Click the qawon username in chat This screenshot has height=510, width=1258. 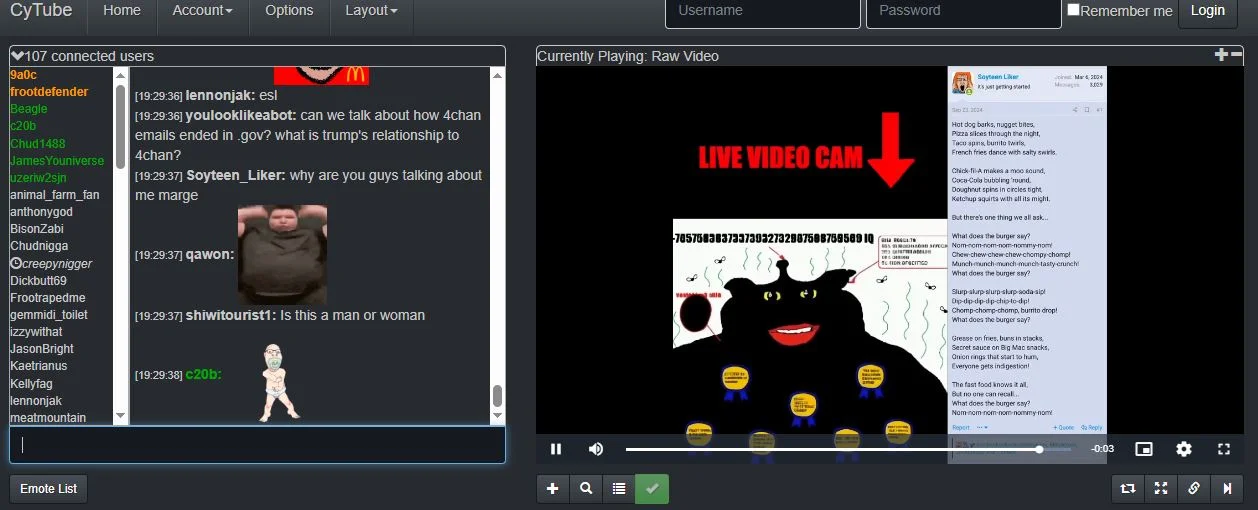(210, 255)
